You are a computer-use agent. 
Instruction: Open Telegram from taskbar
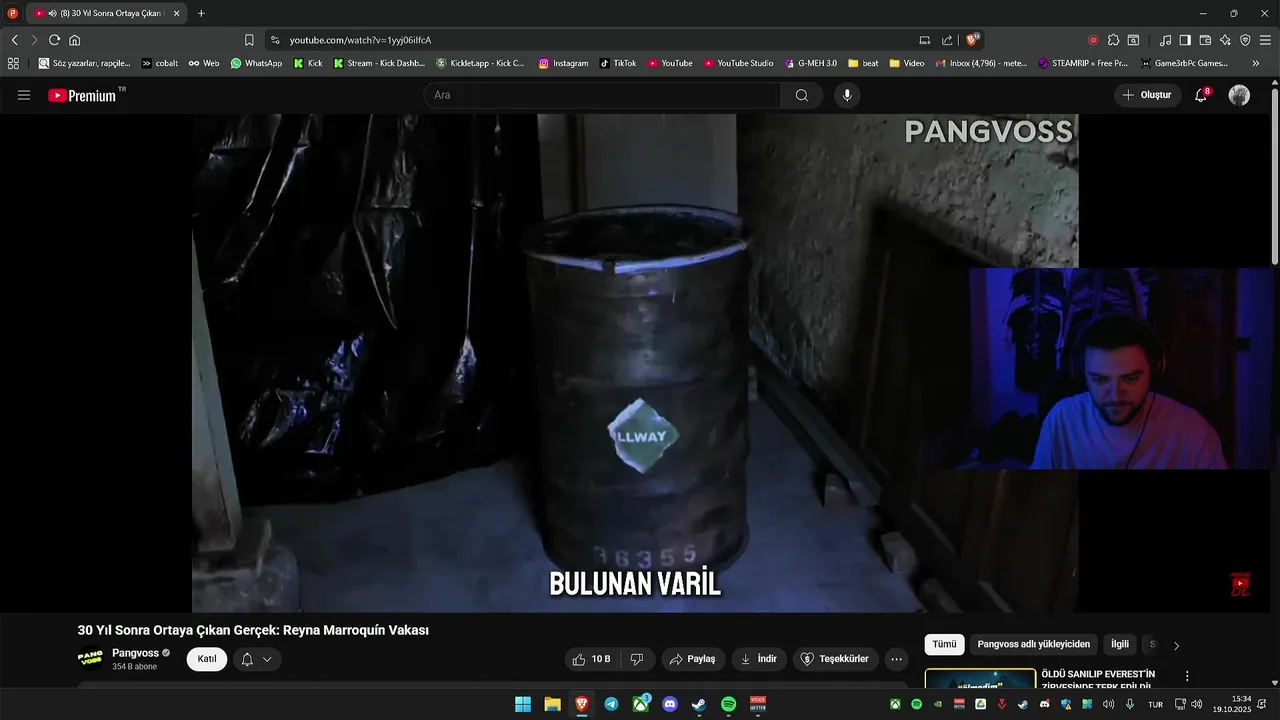tap(611, 704)
